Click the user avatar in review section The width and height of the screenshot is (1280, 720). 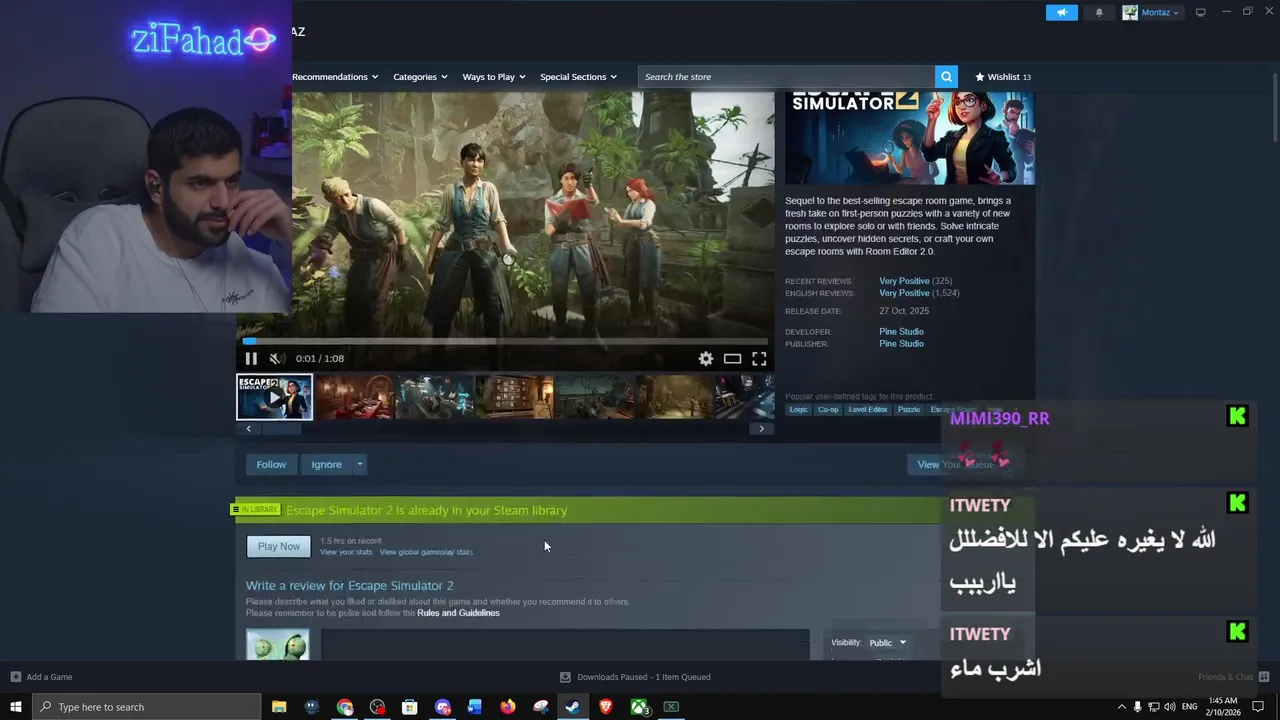pyautogui.click(x=278, y=645)
